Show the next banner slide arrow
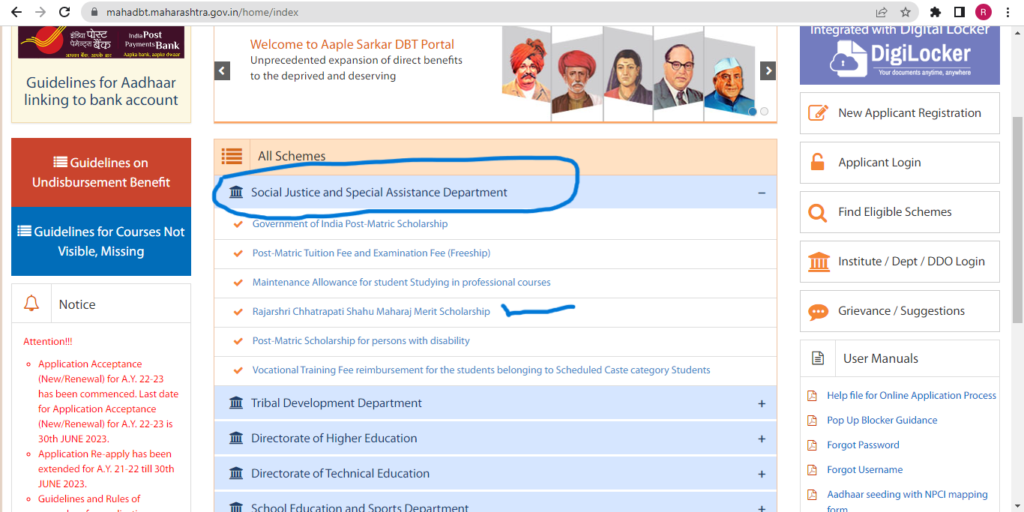Image resolution: width=1024 pixels, height=512 pixels. click(x=768, y=71)
